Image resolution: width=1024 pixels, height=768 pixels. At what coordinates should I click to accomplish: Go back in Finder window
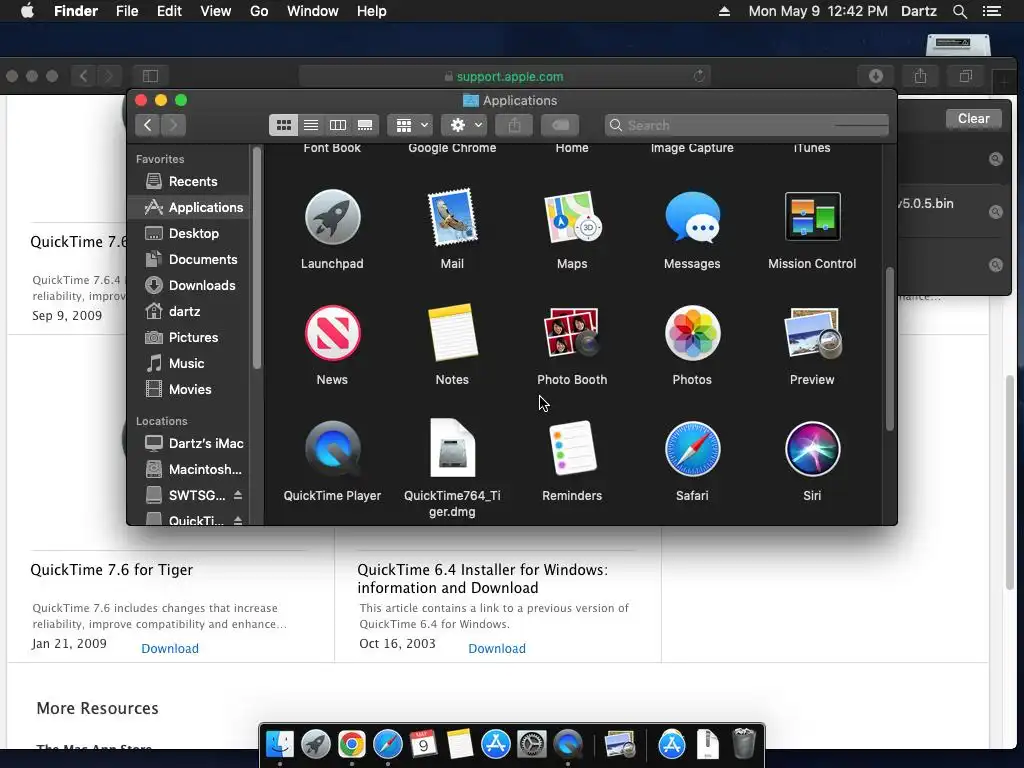tap(148, 125)
